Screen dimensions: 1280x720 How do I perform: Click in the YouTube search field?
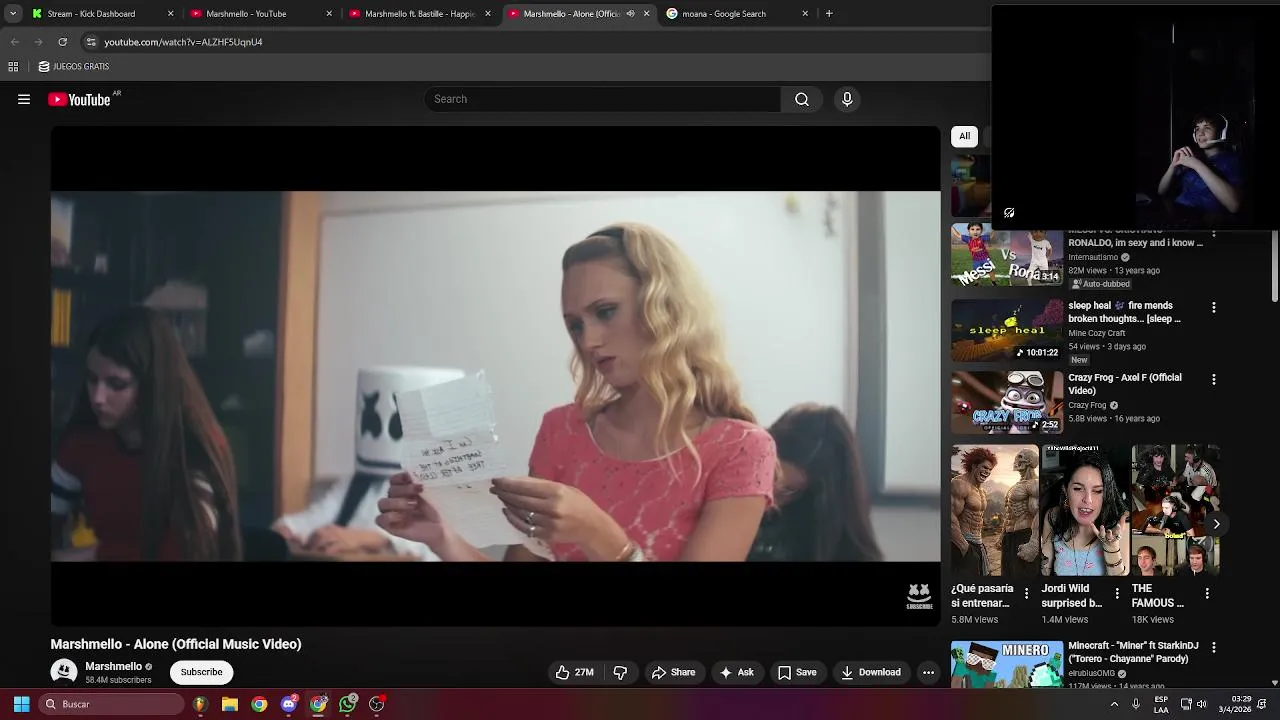[602, 99]
